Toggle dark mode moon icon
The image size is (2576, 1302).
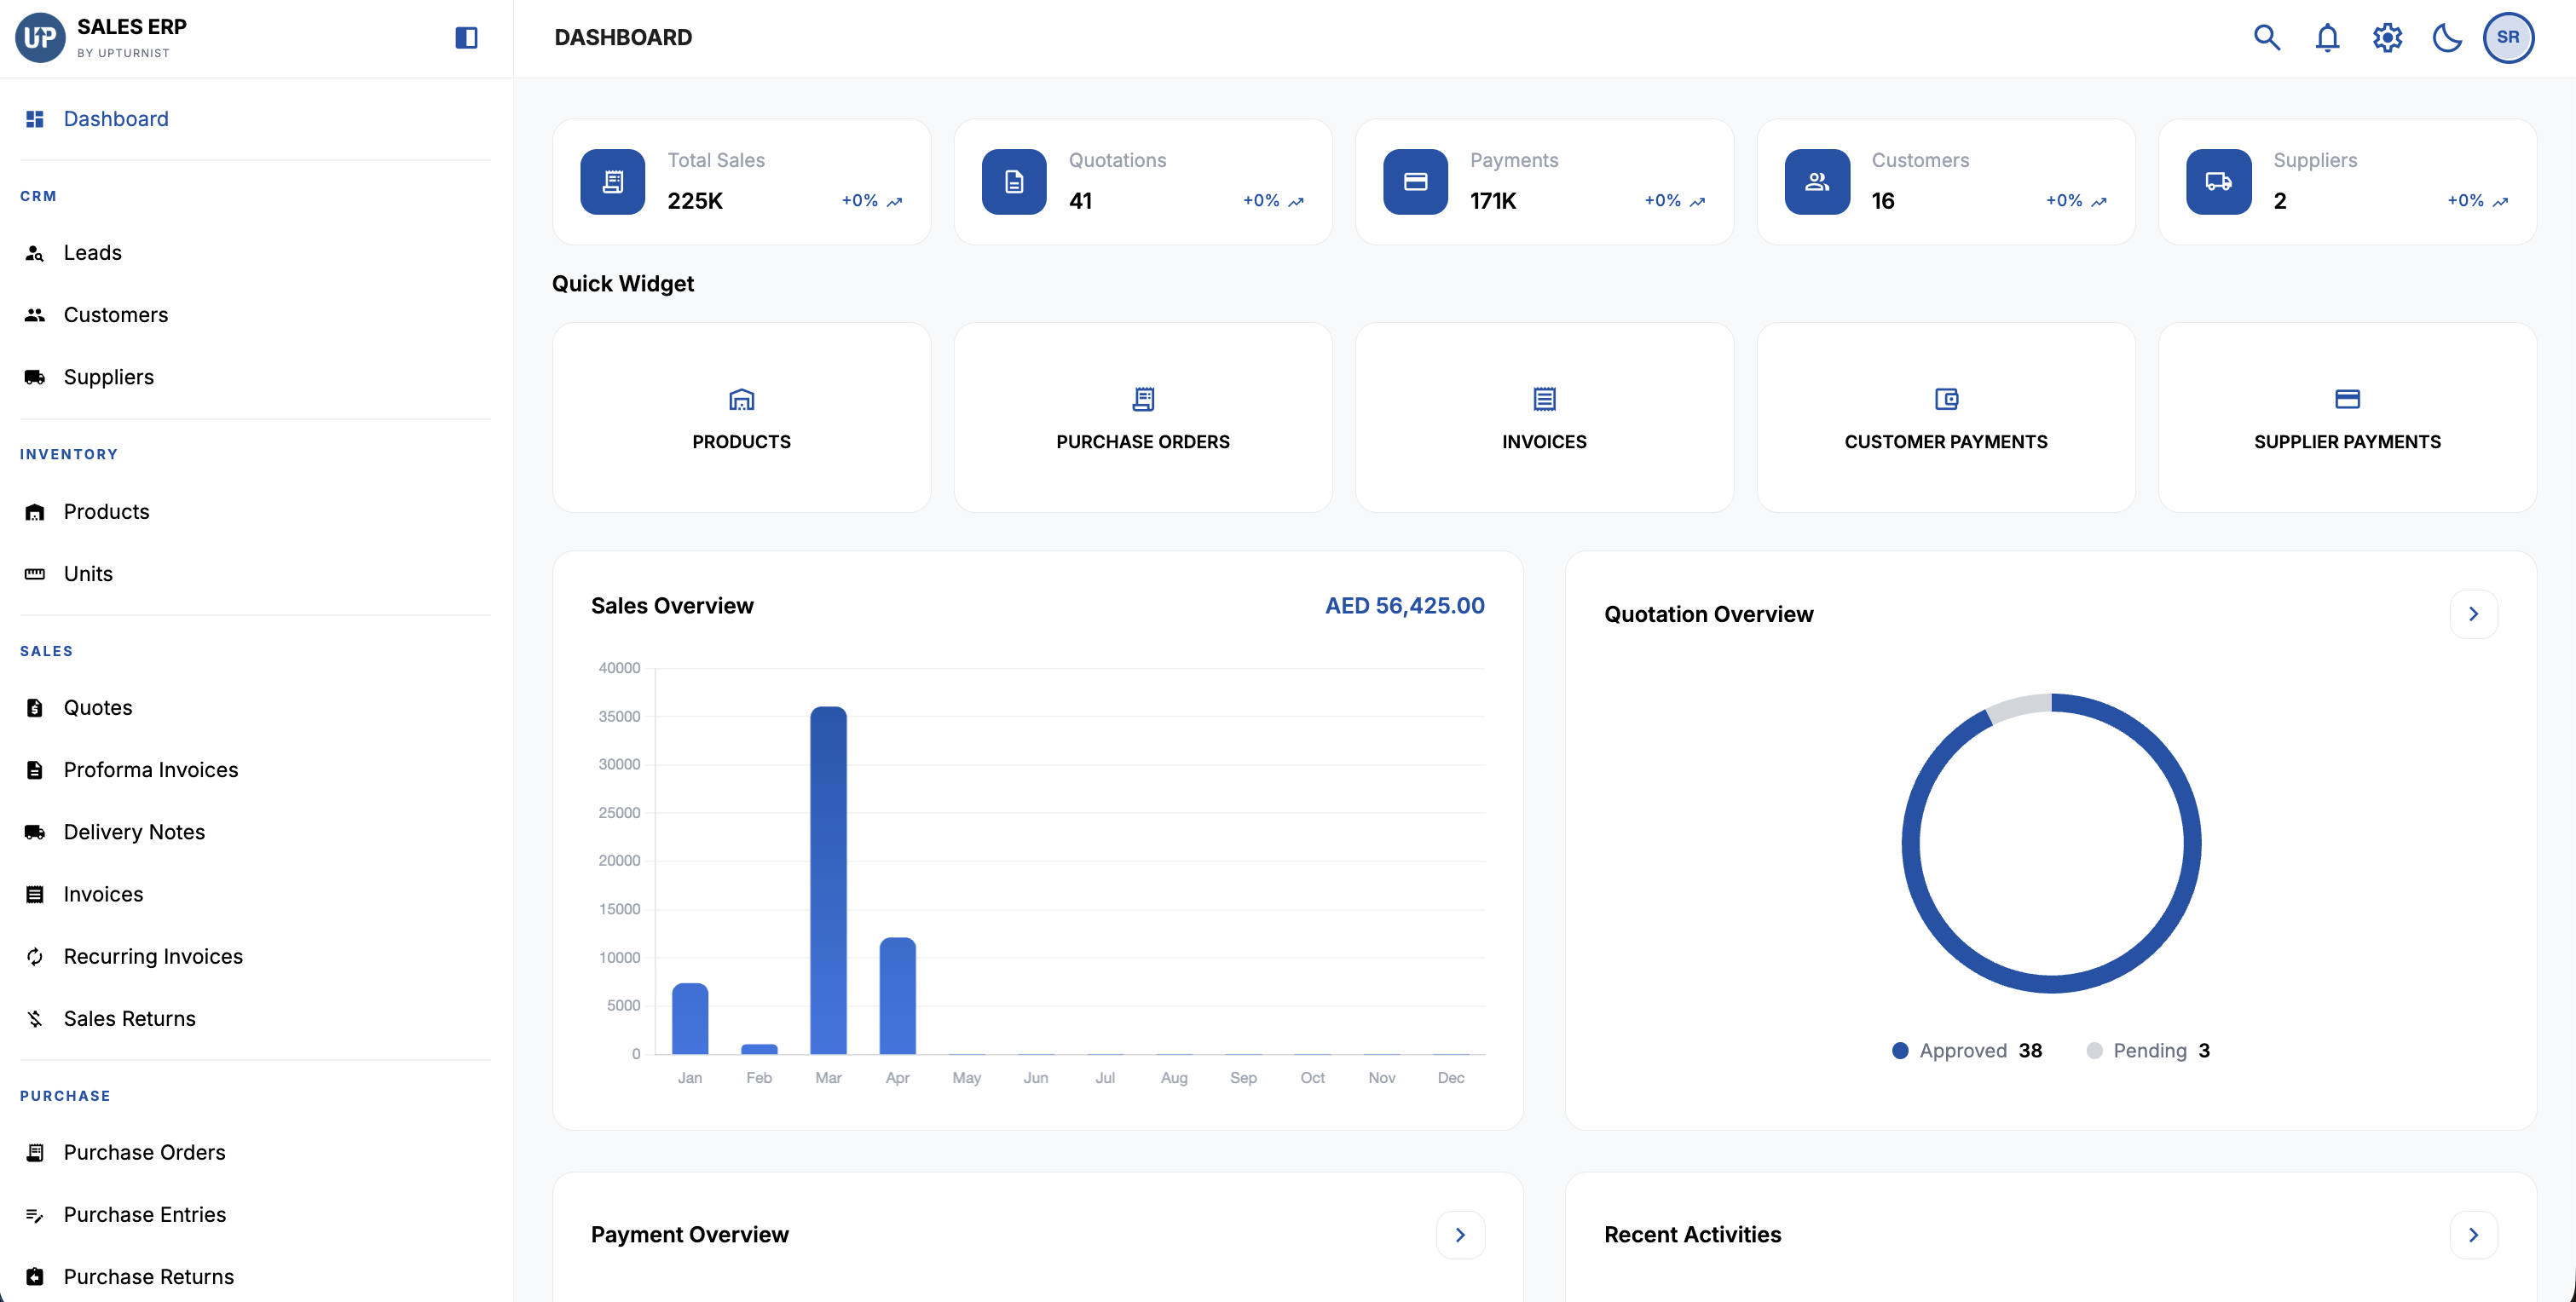point(2447,38)
